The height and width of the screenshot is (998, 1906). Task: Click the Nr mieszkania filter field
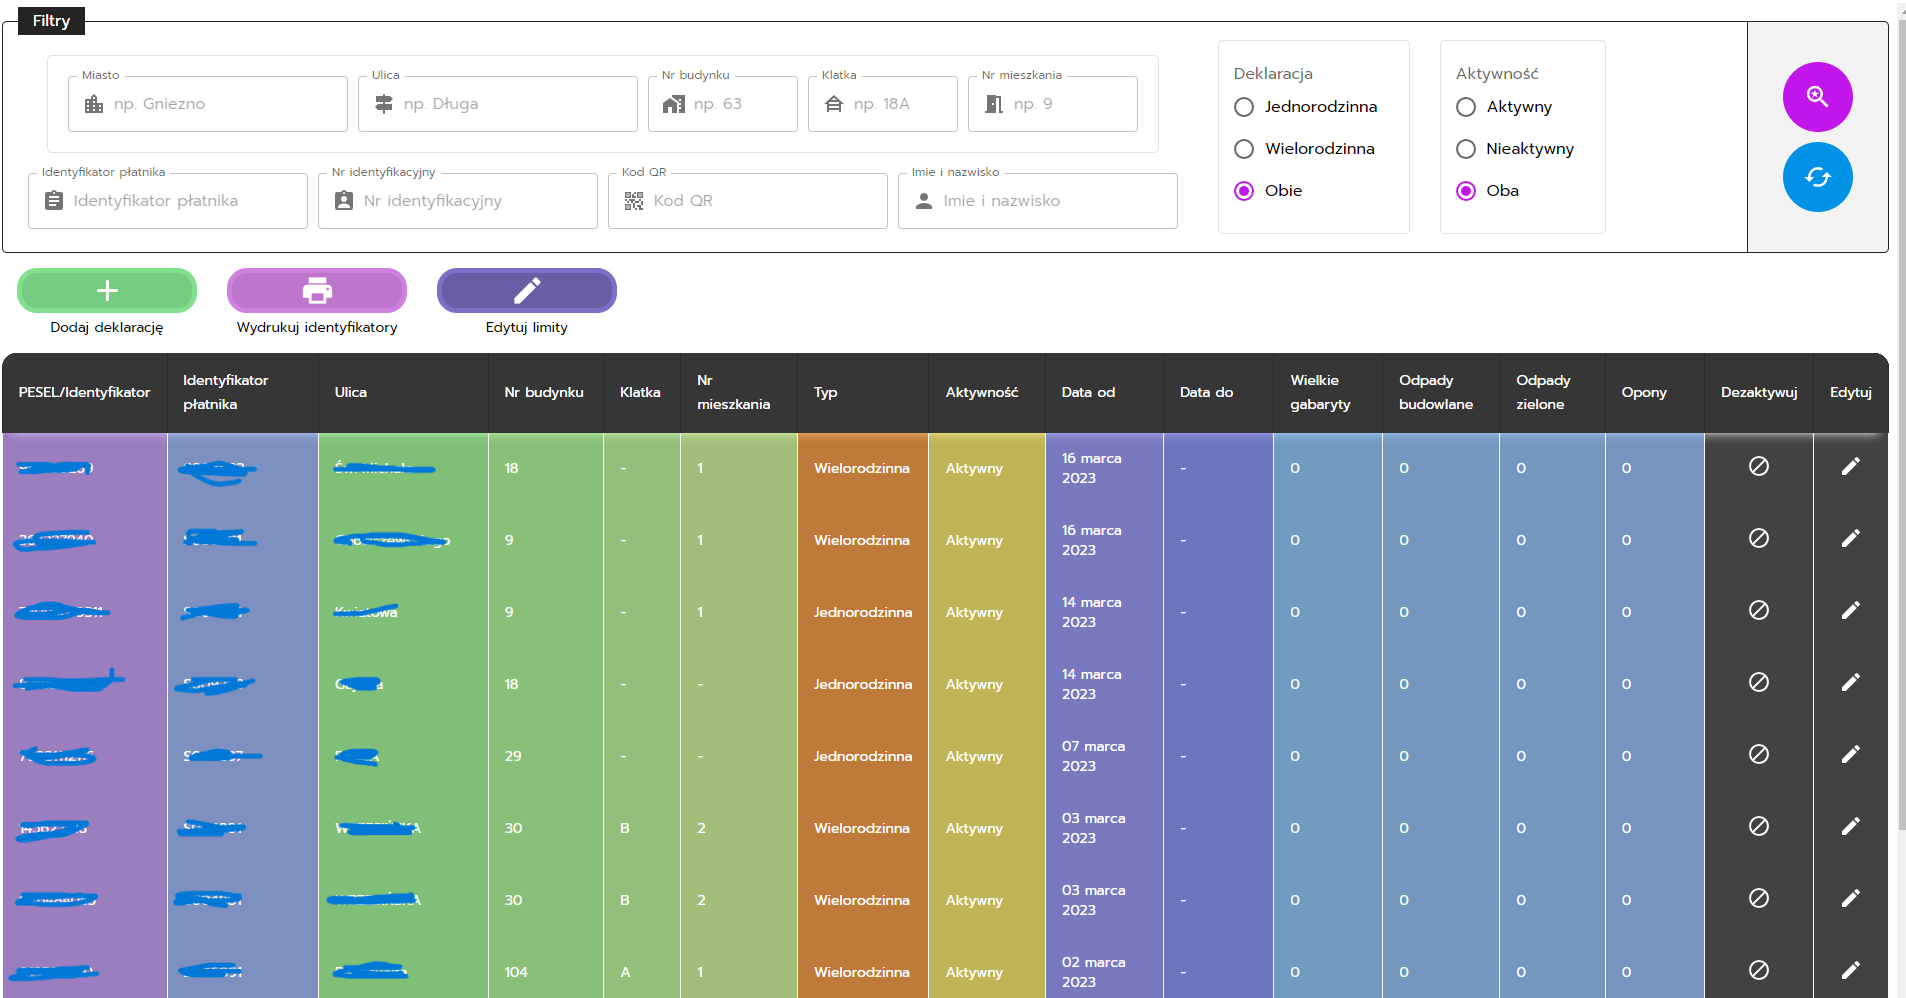1053,104
